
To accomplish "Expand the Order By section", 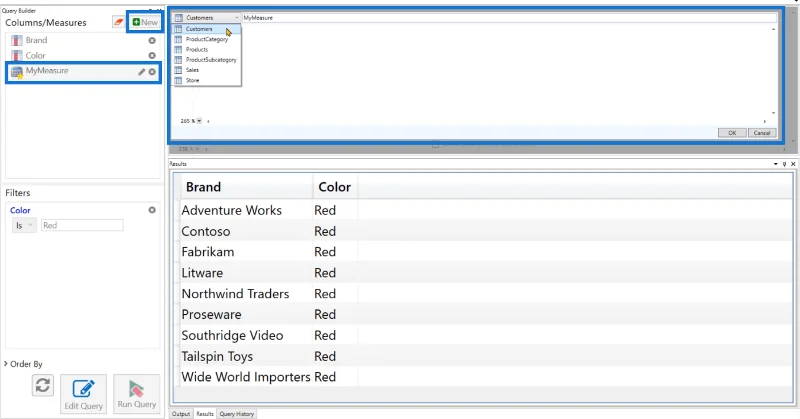I will tap(23, 364).
